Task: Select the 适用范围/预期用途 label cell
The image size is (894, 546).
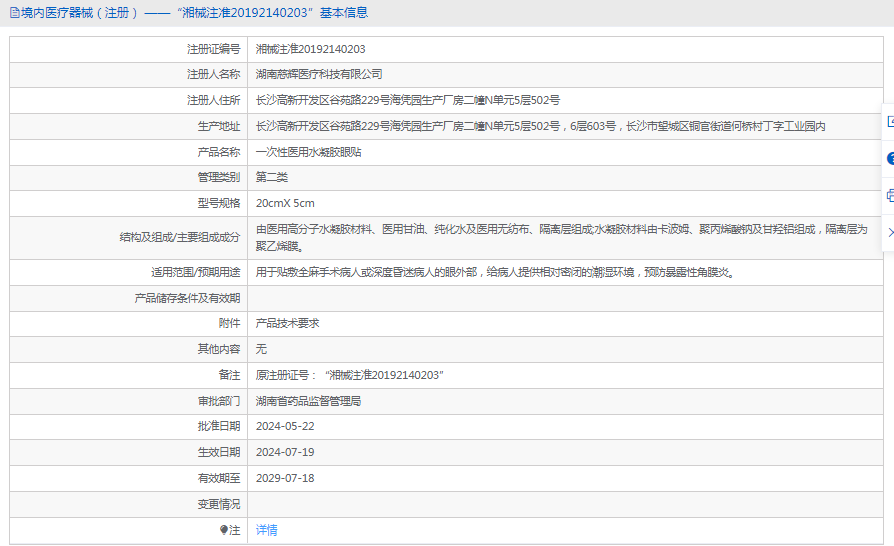Action: coord(128,272)
